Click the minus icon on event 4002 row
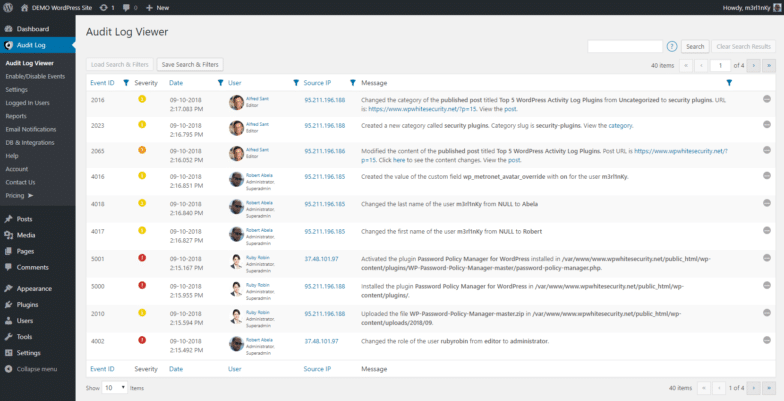The width and height of the screenshot is (784, 401). click(766, 340)
